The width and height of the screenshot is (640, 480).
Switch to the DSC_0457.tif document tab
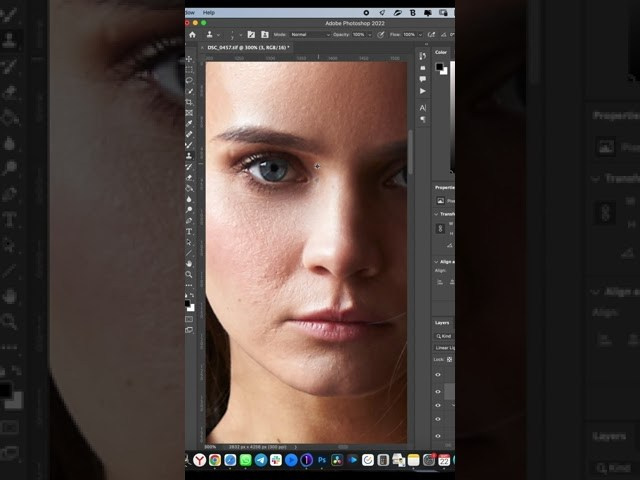(246, 47)
